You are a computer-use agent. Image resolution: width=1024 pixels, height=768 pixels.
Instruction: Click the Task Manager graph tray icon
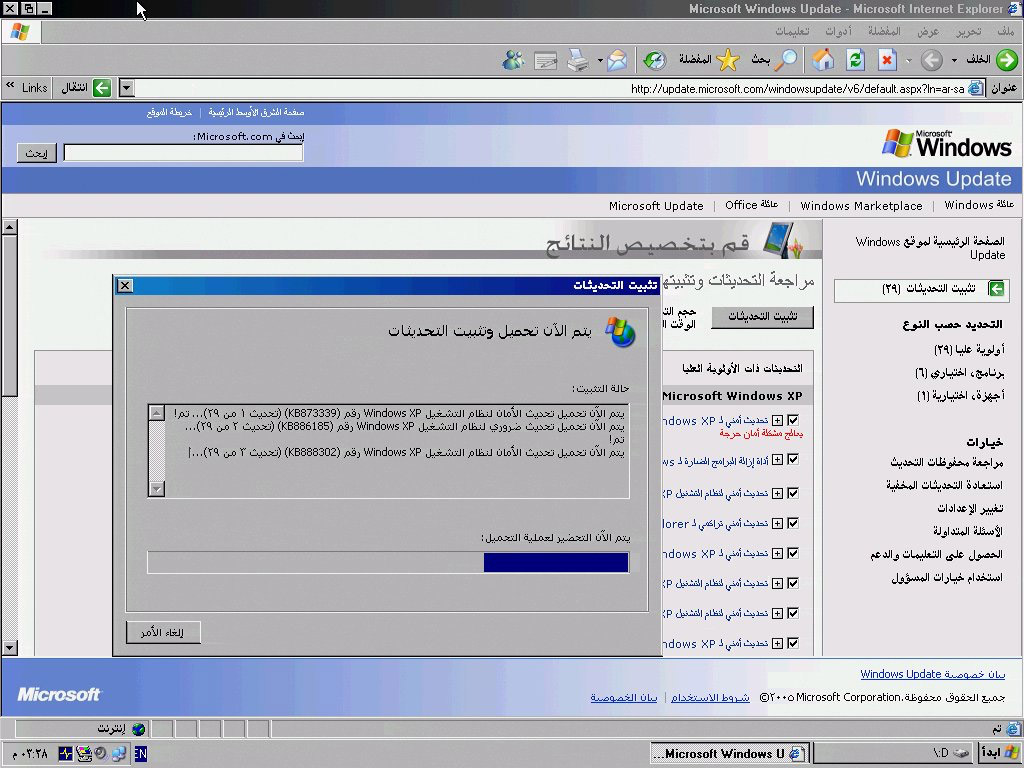[x=66, y=754]
